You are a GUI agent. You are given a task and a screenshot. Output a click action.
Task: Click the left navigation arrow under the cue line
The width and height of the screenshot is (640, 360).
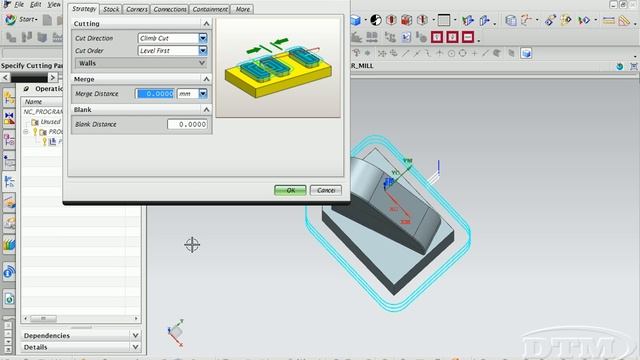click(x=5, y=77)
